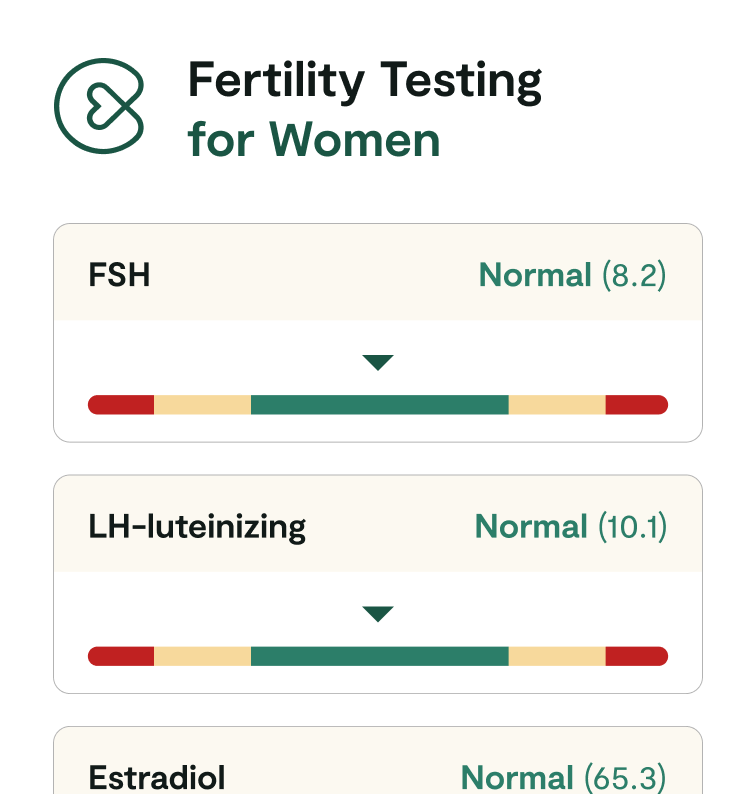742x794 pixels.
Task: Click the right red segment of FSH bar
Action: tap(637, 405)
